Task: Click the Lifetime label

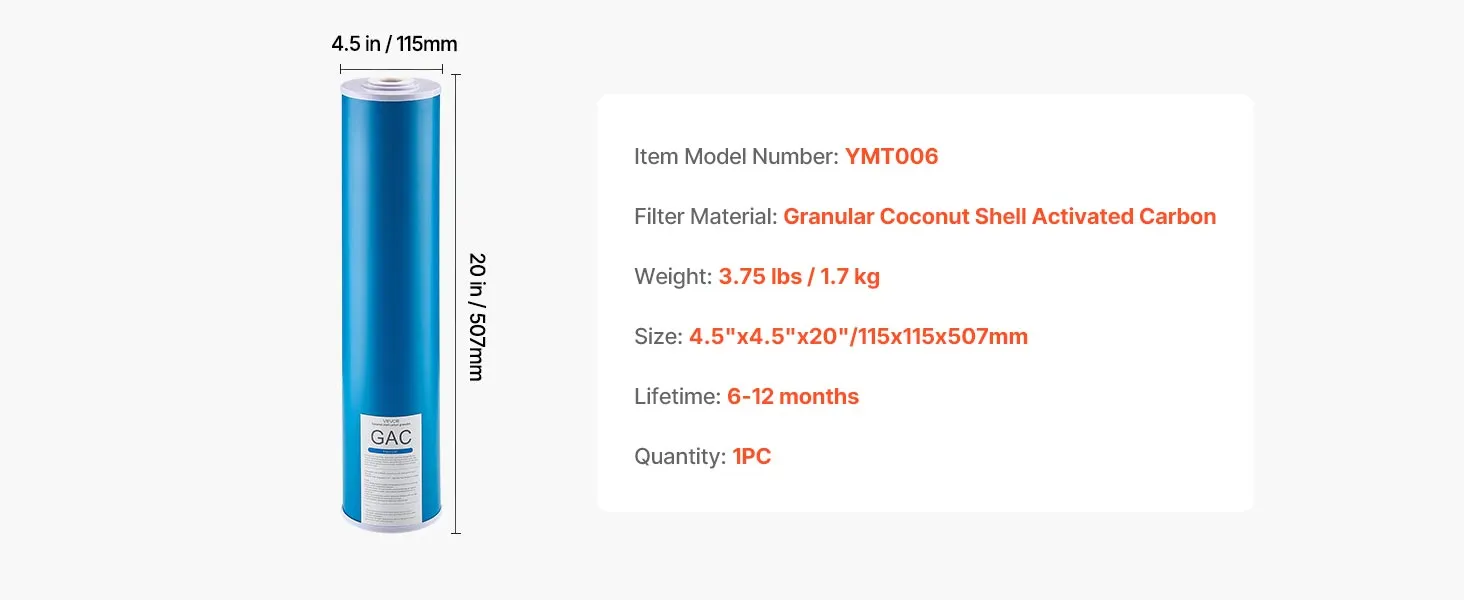Action: 677,396
